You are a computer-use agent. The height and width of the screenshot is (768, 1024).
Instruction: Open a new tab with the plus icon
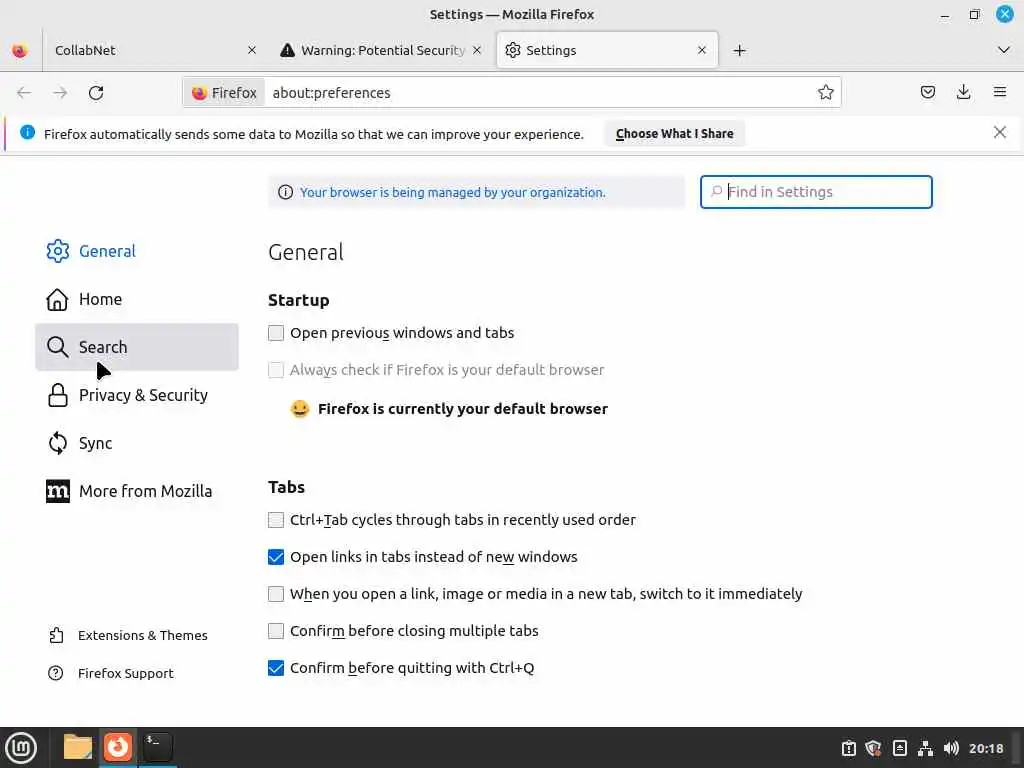coord(739,50)
